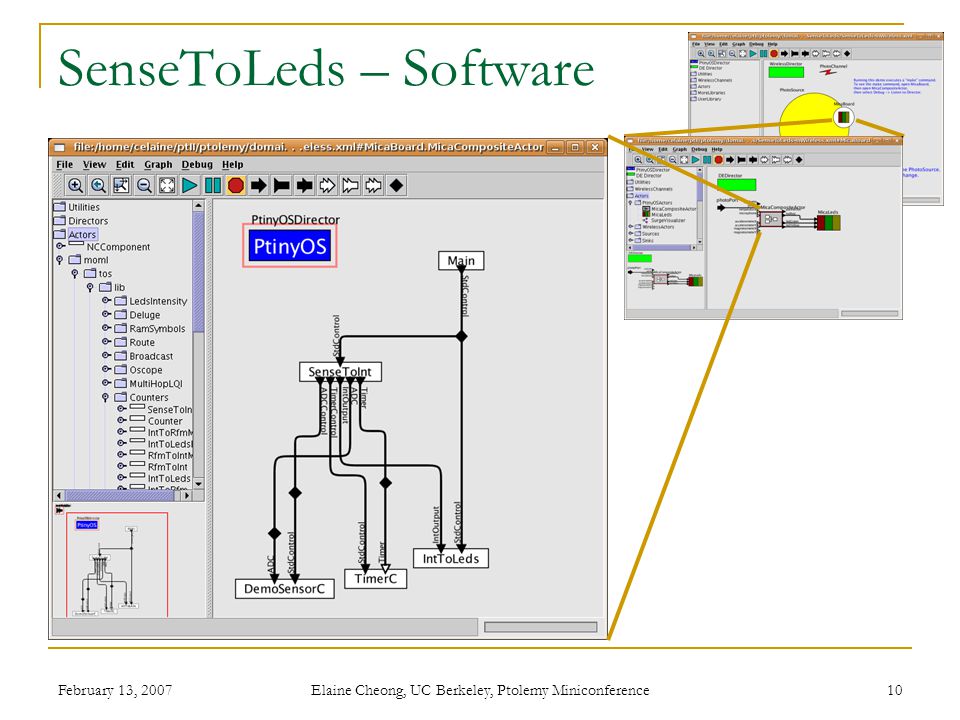
Task: Select the RfmToInt tree entry
Action: (x=160, y=467)
